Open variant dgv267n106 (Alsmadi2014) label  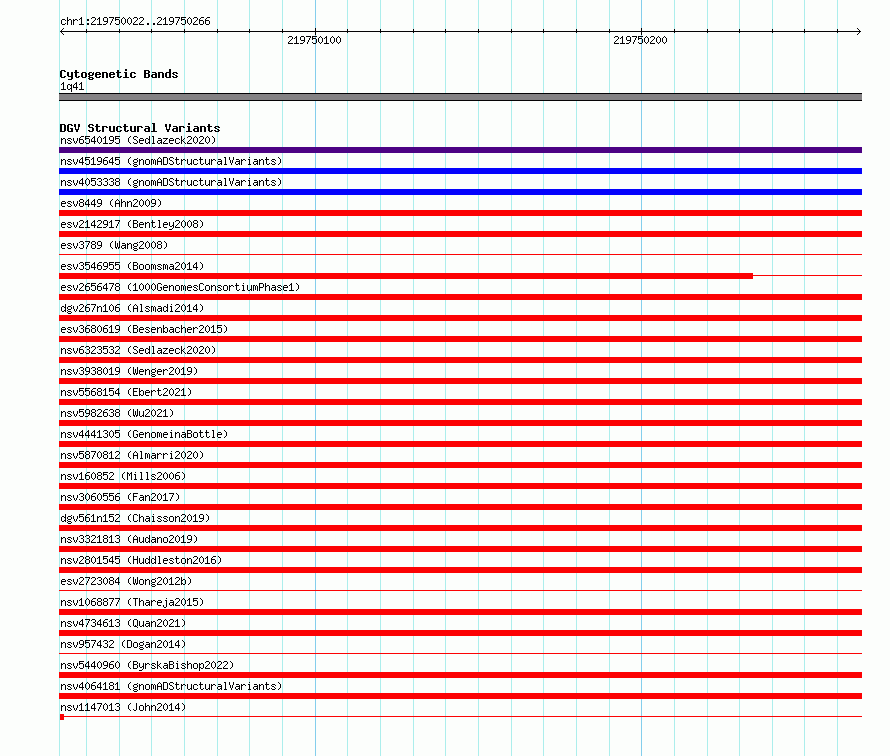132,308
